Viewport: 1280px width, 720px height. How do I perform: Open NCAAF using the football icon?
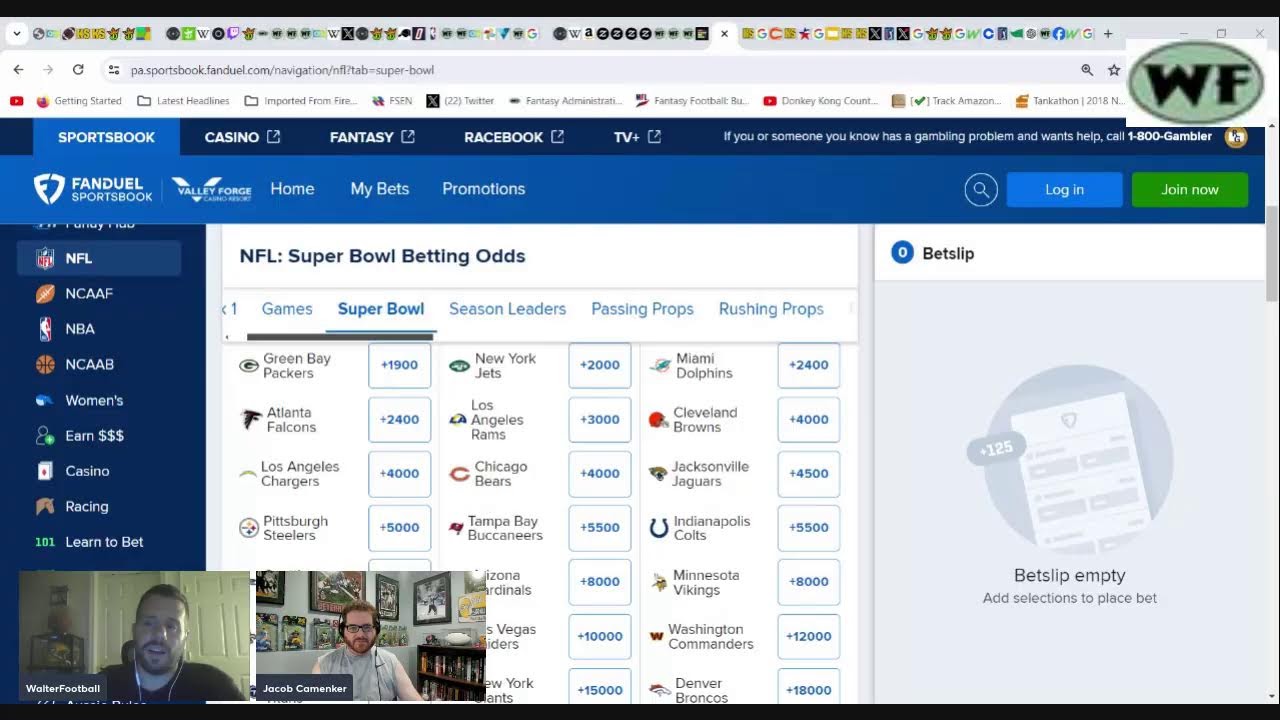pyautogui.click(x=45, y=293)
